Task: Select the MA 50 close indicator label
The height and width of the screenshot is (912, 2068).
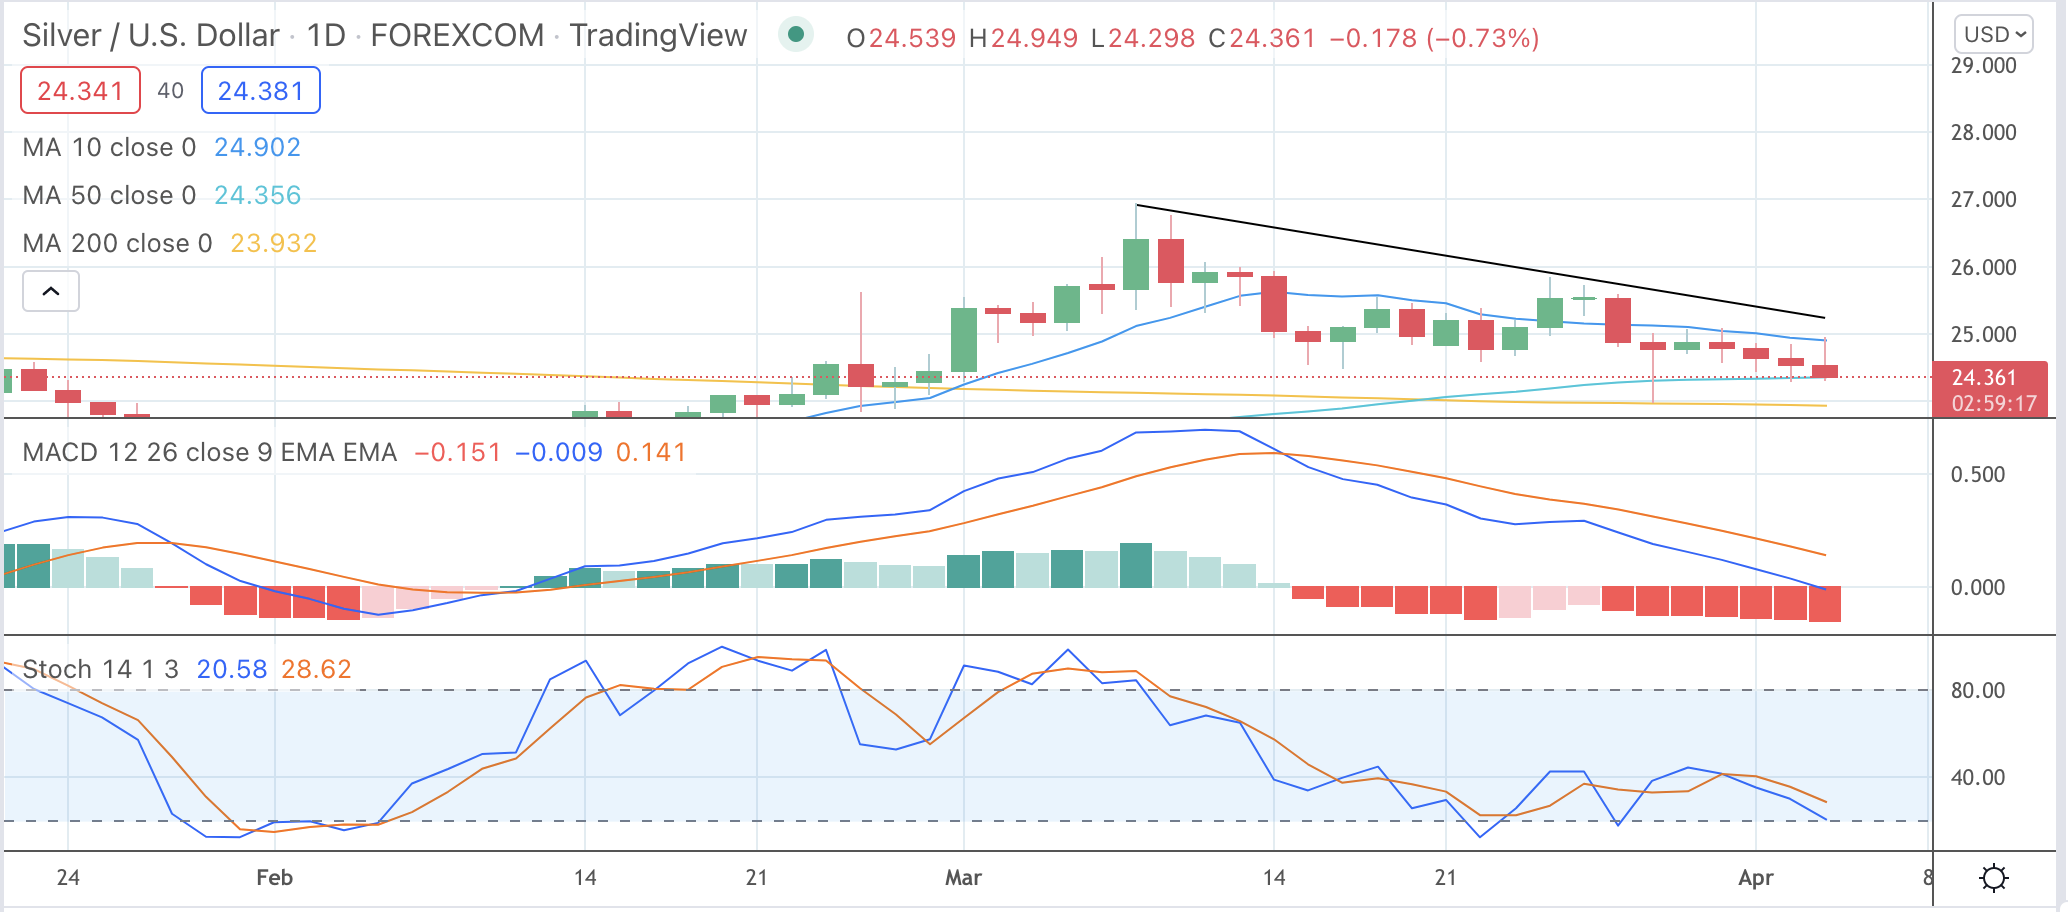Action: (109, 195)
